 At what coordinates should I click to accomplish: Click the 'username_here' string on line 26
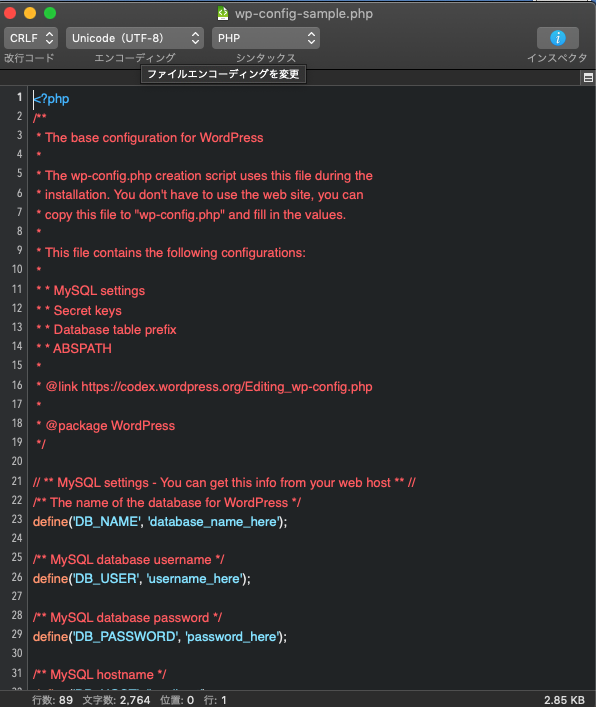click(195, 578)
